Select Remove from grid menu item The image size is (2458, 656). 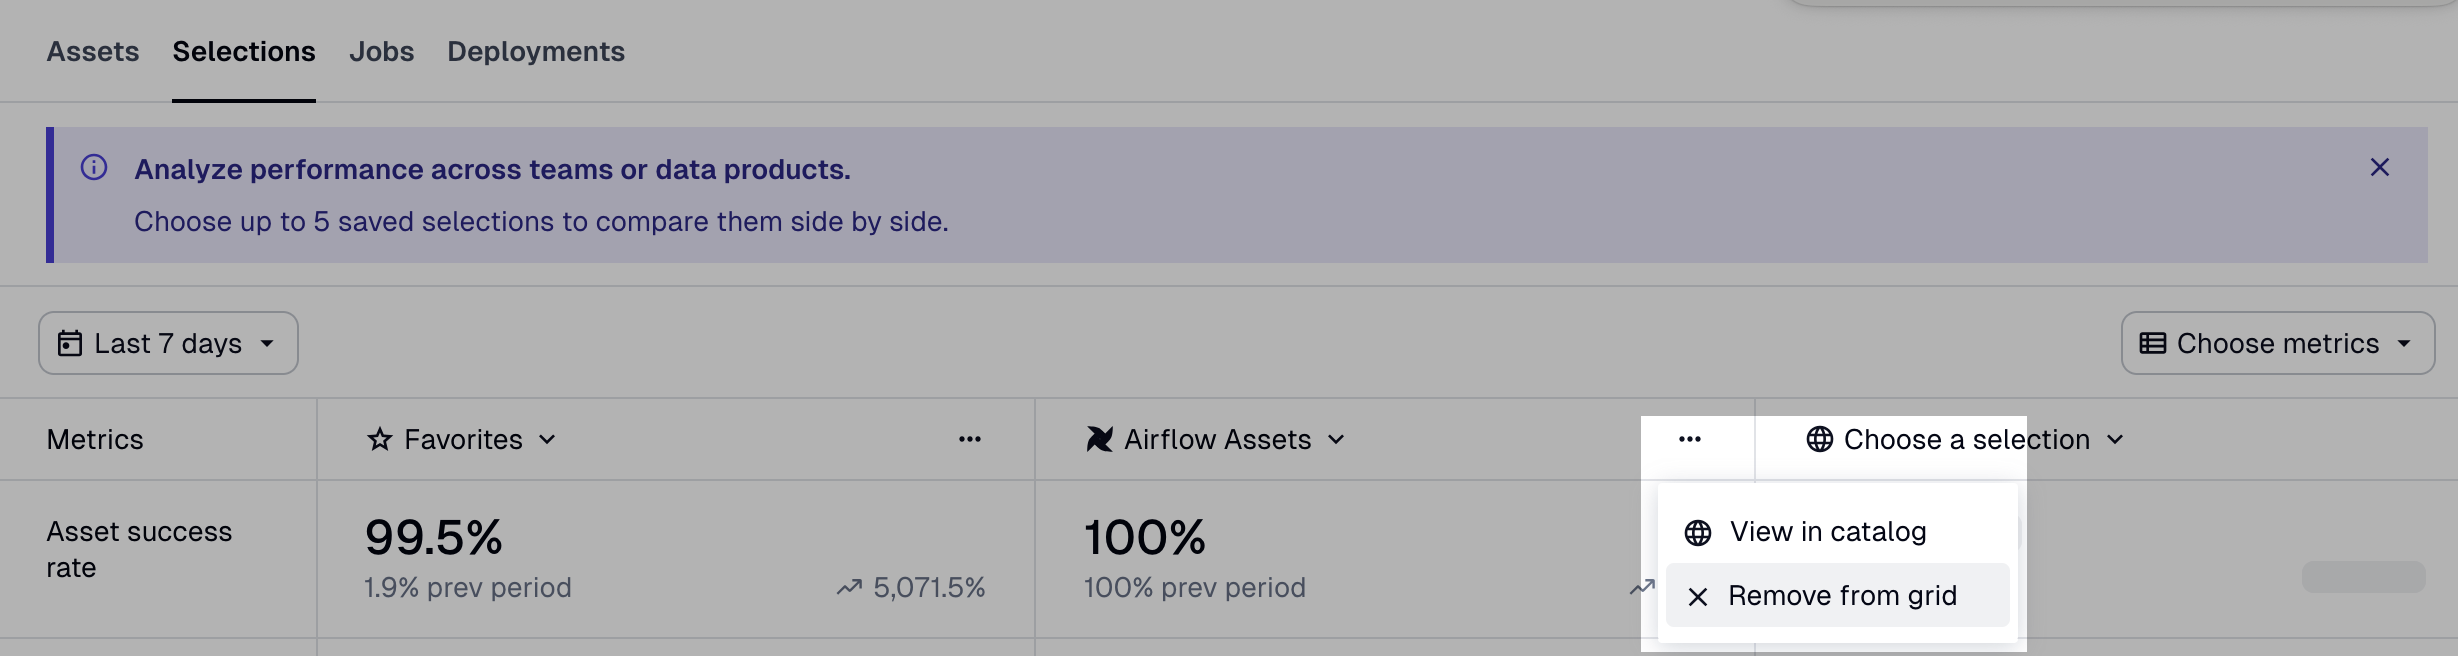(x=1841, y=596)
